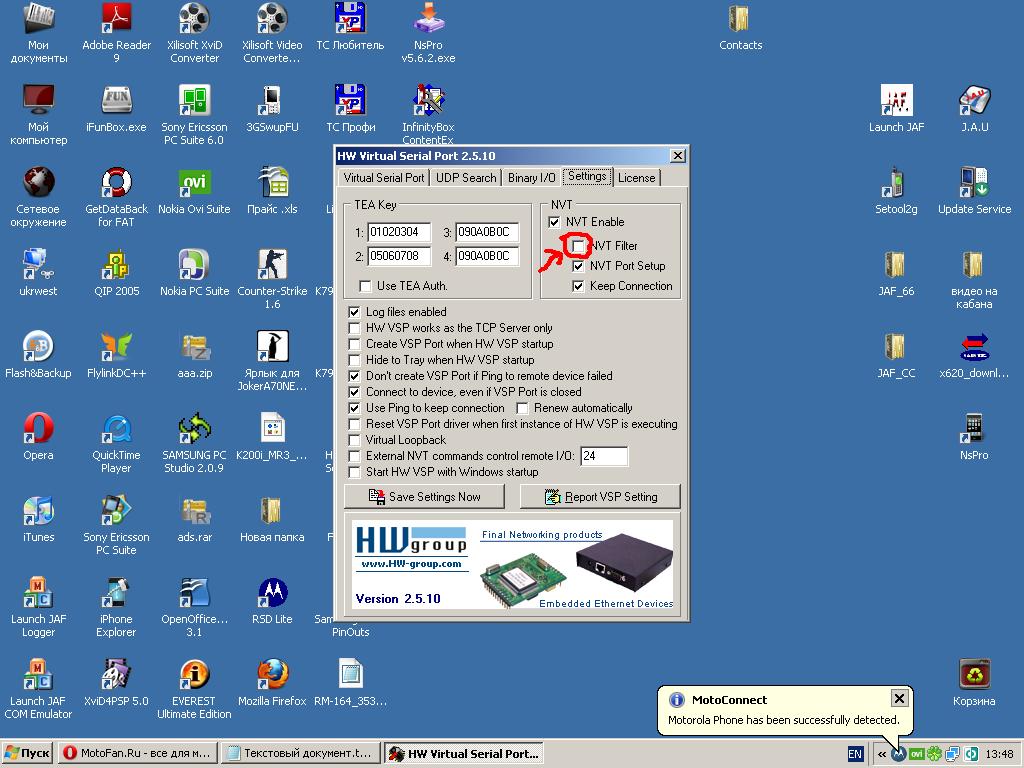Screen dimensions: 1024x768
Task: Enable Virtual Loopback checkbox
Action: [354, 440]
